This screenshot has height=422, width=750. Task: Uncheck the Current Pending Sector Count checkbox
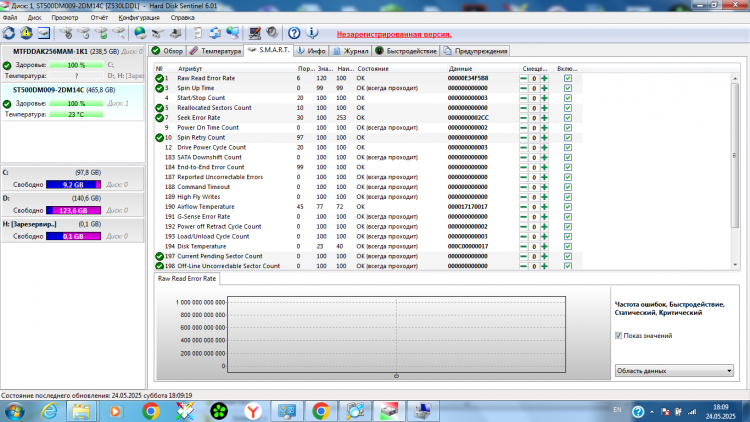[568, 256]
